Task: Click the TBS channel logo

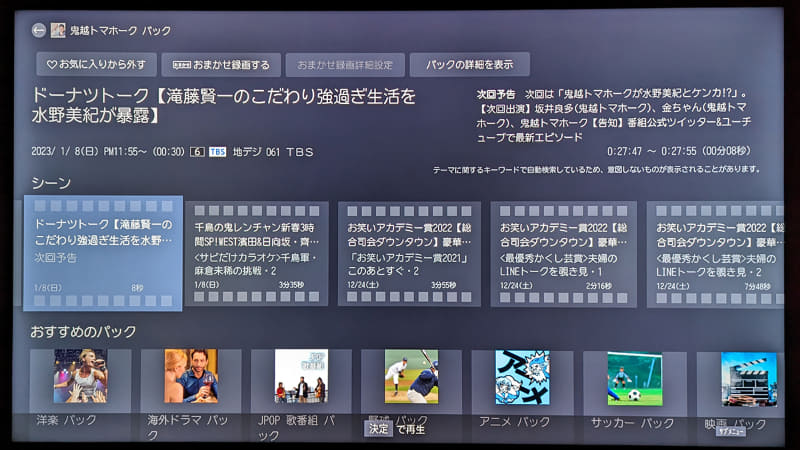Action: (x=217, y=152)
